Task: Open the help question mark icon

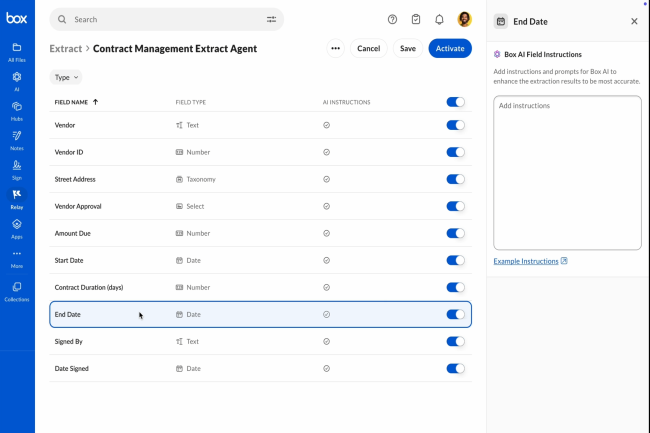Action: 392,19
